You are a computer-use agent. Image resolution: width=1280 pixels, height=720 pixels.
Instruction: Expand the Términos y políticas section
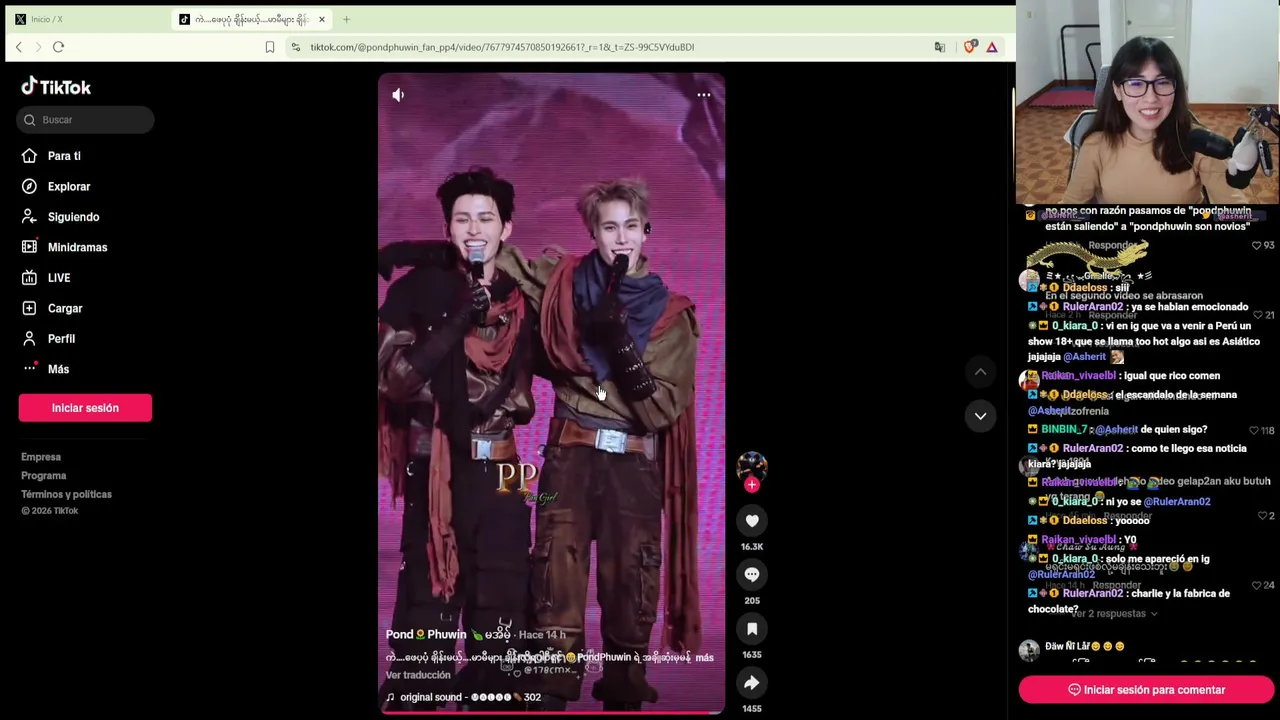[66, 494]
